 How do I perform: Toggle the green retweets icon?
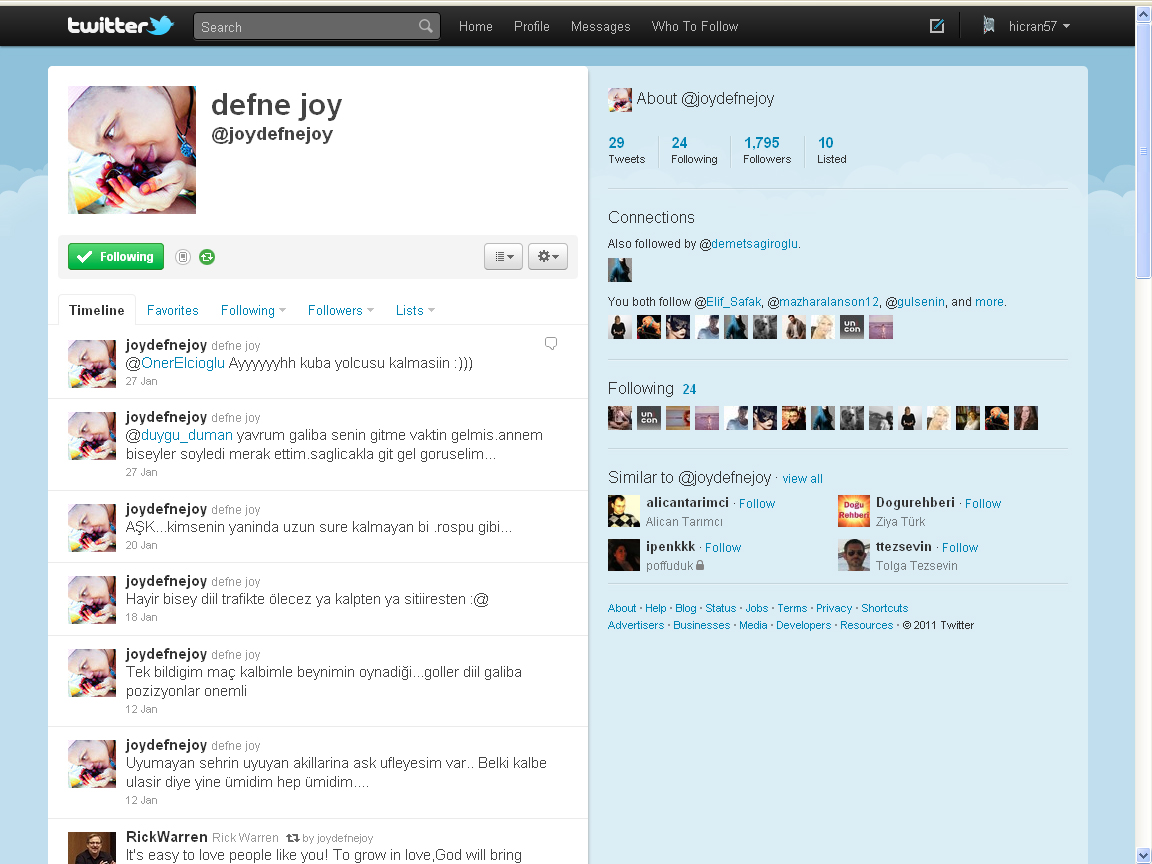pyautogui.click(x=207, y=257)
